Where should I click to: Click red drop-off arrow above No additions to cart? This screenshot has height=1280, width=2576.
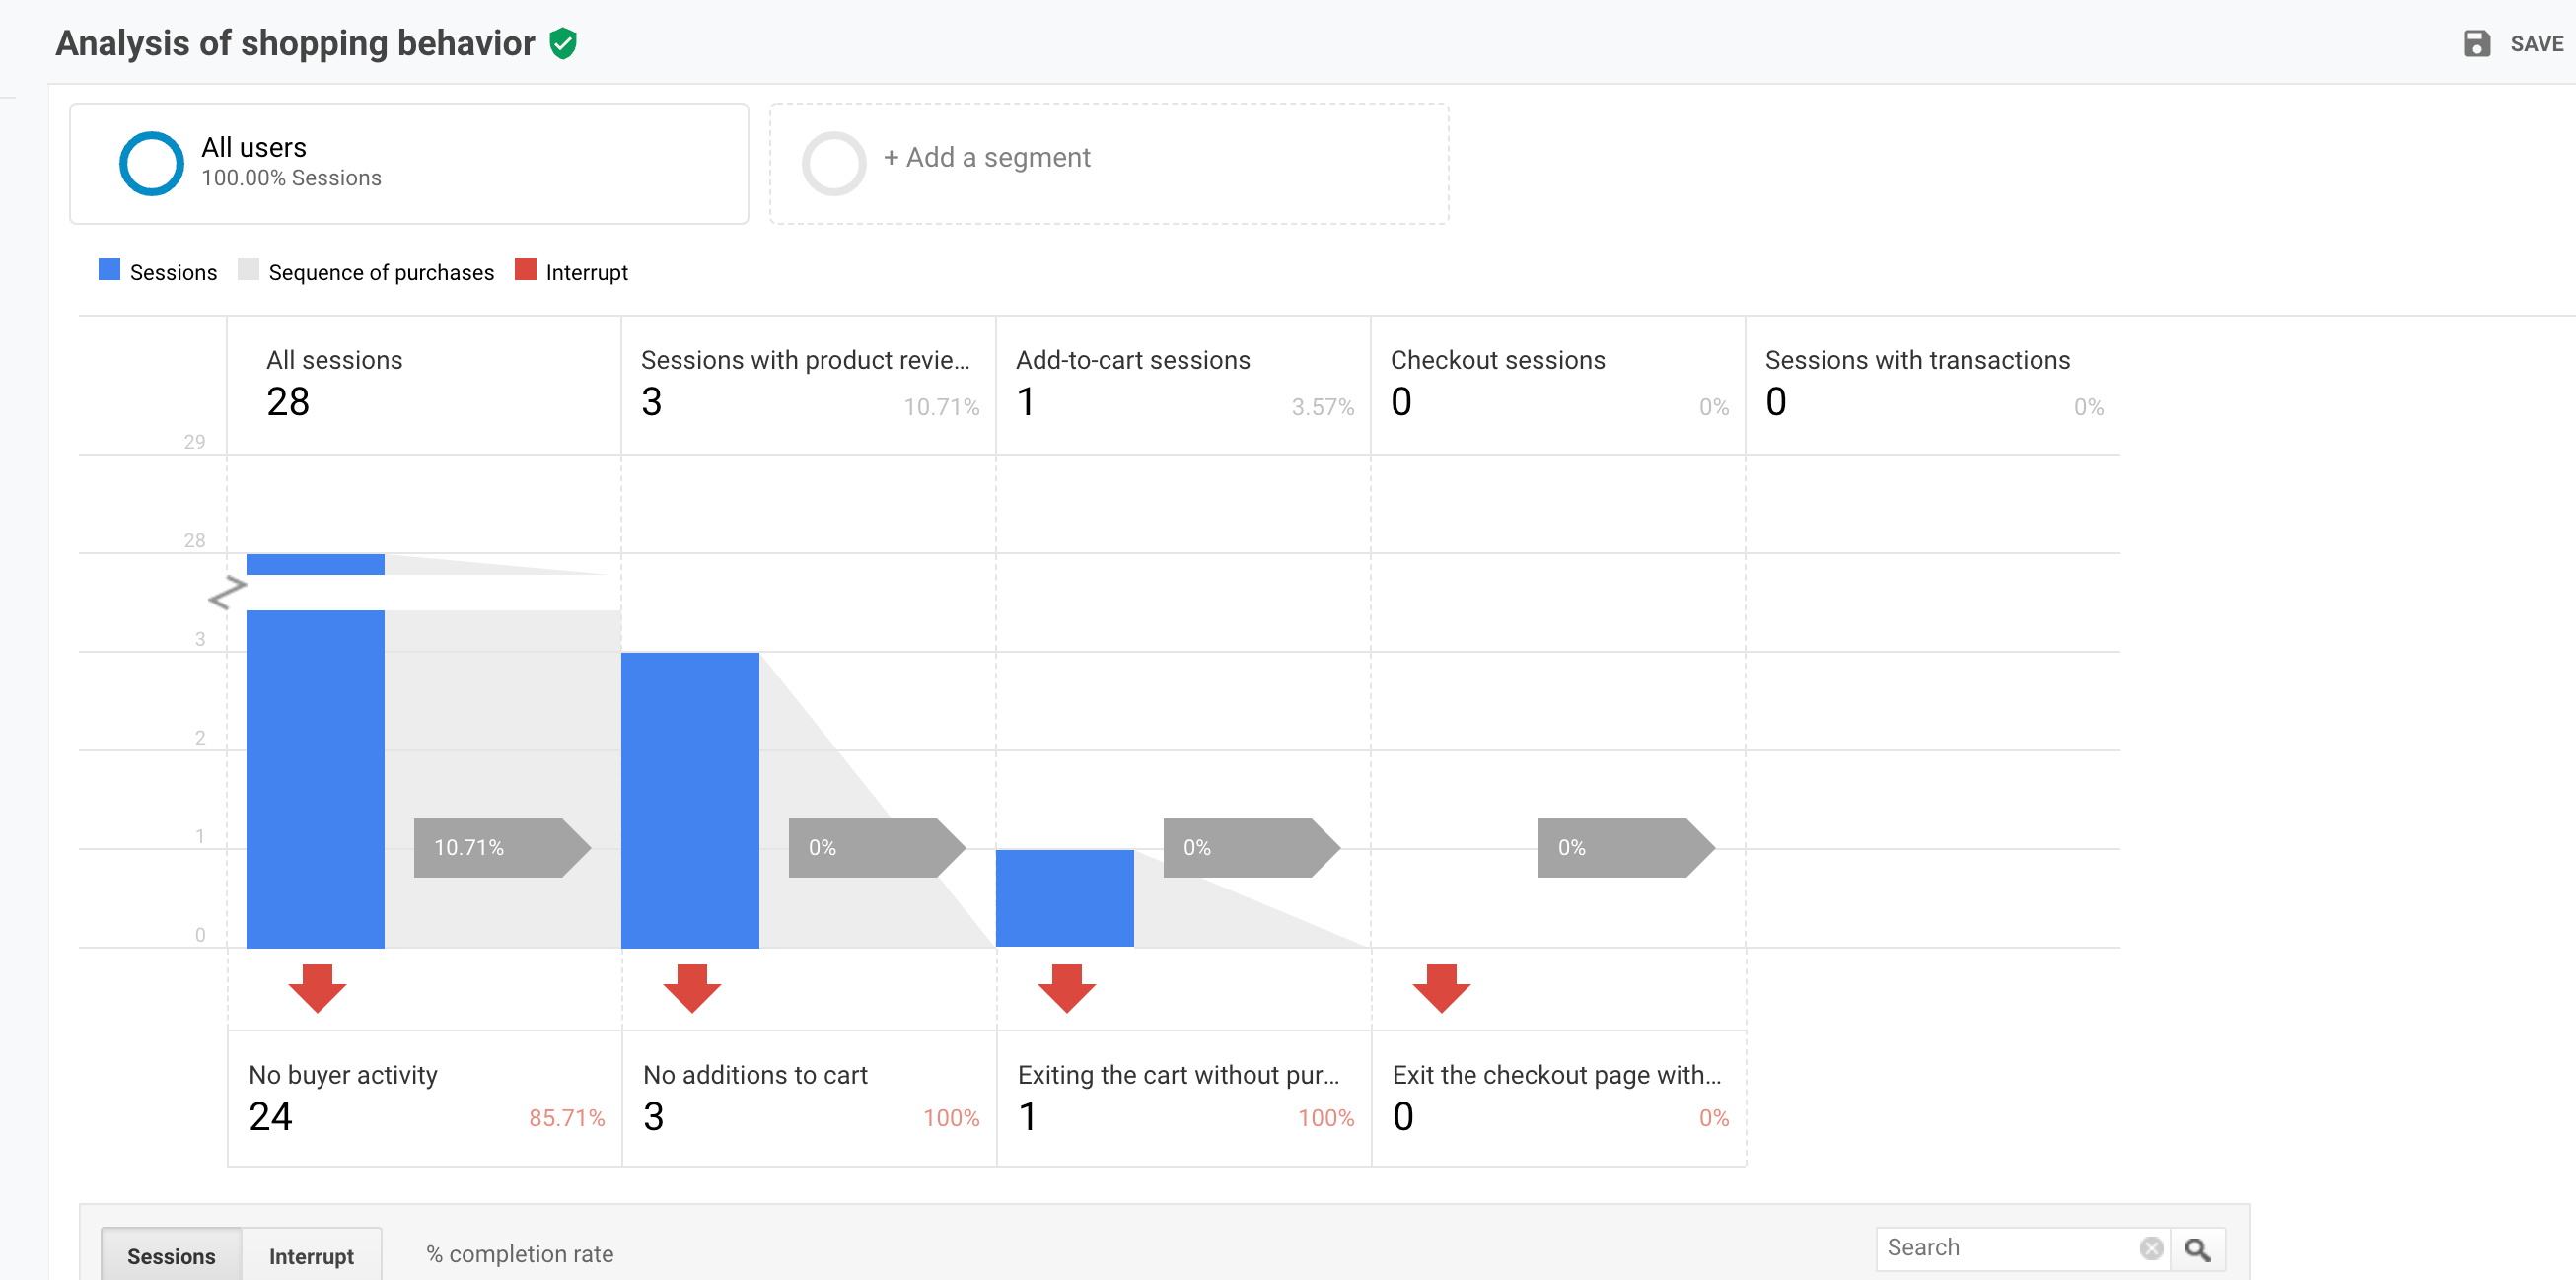pyautogui.click(x=692, y=988)
